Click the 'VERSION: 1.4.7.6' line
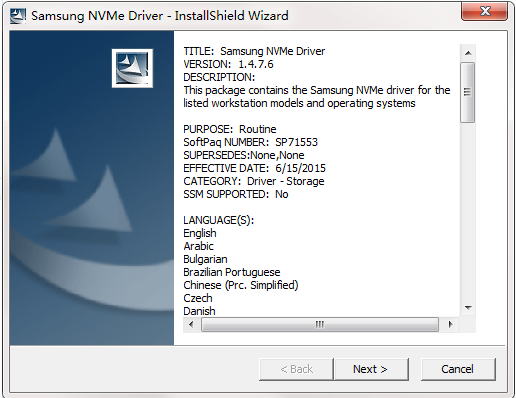This screenshot has height=398, width=516. 228,64
